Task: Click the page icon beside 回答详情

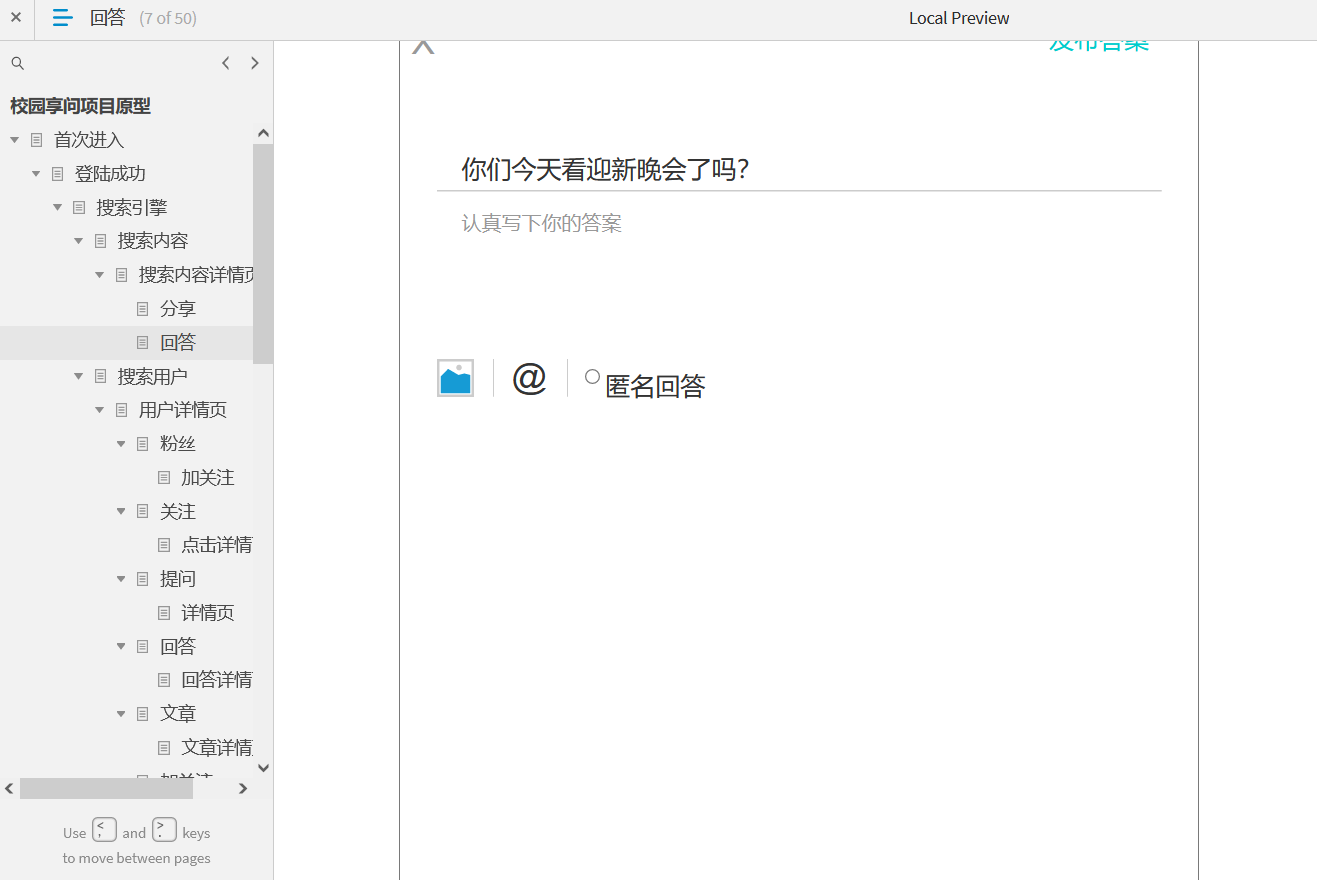Action: pos(164,680)
